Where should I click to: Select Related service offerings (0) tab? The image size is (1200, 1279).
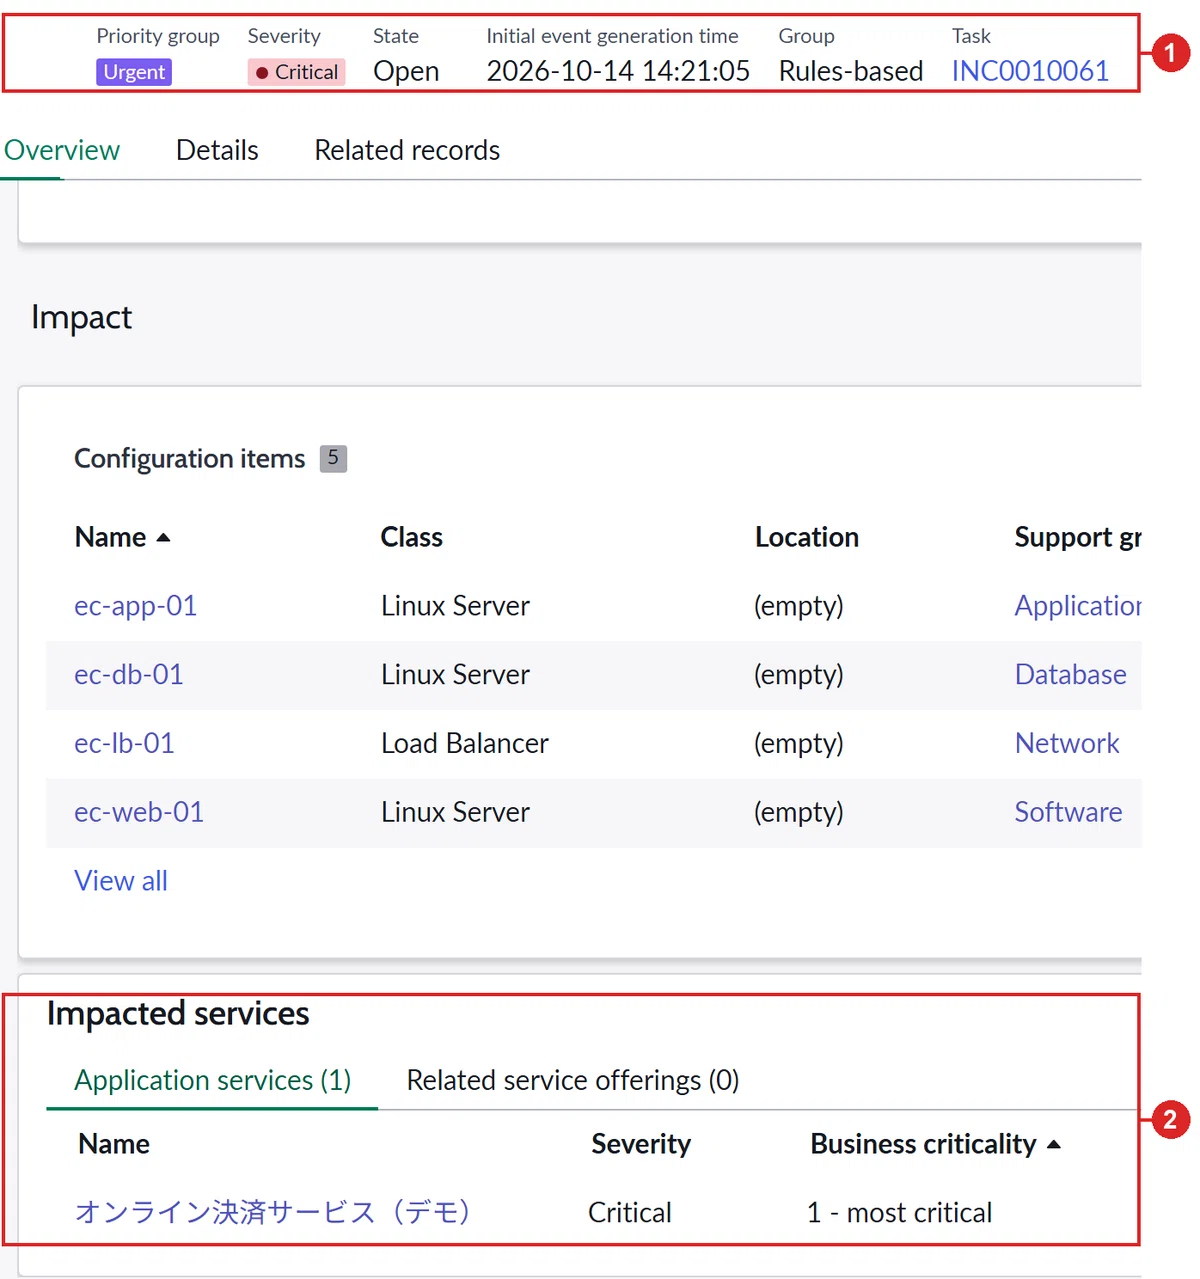pos(573,1080)
